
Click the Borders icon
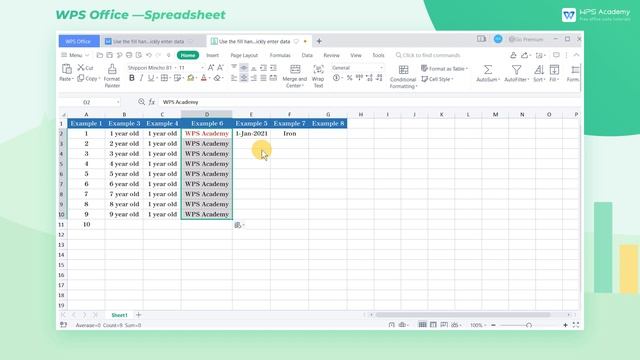164,78
